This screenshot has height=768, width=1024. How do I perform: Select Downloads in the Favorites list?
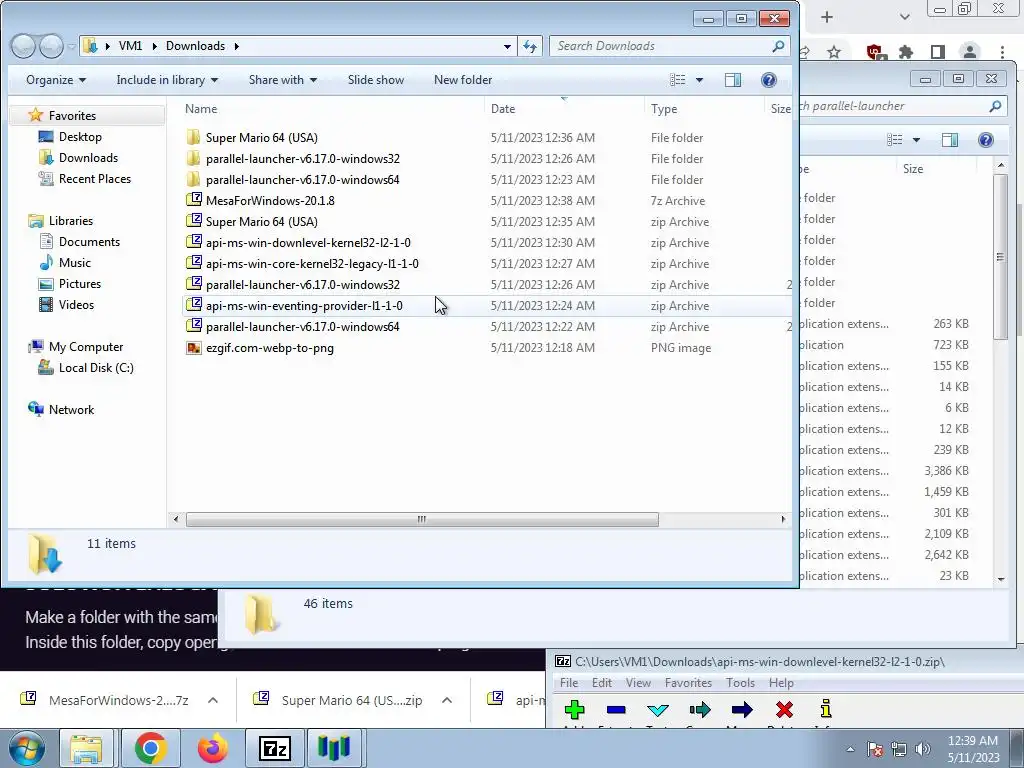click(x=88, y=157)
